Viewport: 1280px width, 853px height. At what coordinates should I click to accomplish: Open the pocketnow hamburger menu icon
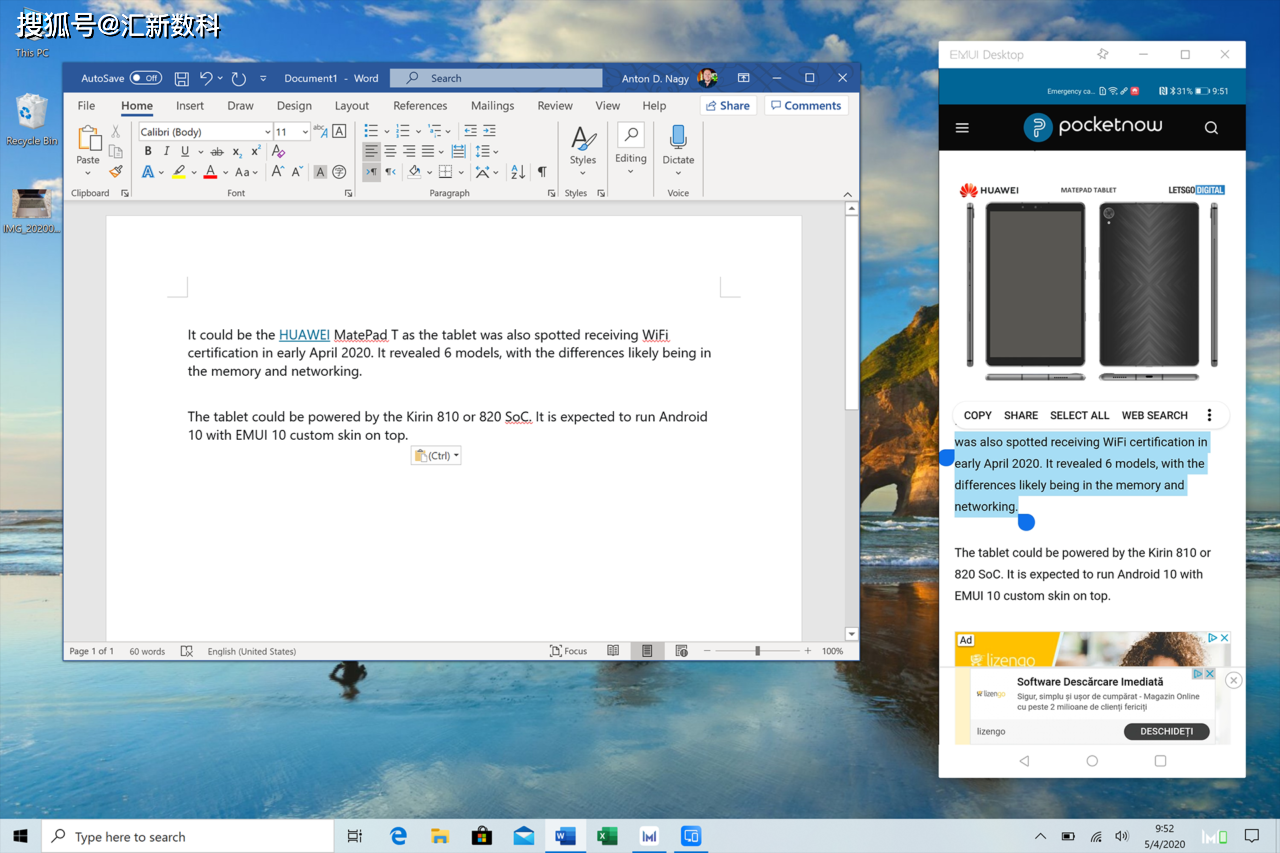962,128
